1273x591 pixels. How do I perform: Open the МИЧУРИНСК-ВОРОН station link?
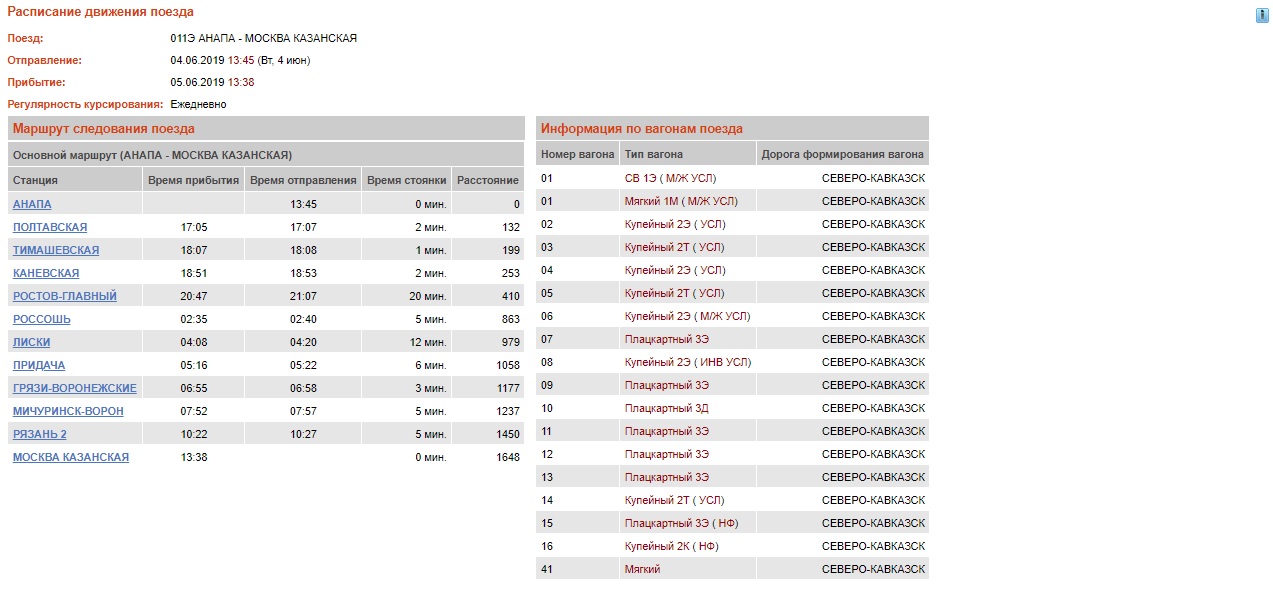[69, 411]
